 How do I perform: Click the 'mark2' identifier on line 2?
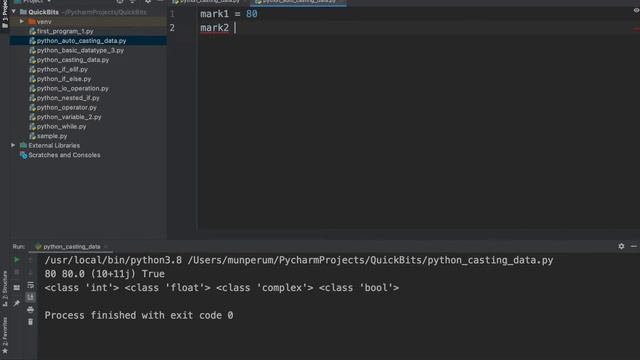click(214, 28)
